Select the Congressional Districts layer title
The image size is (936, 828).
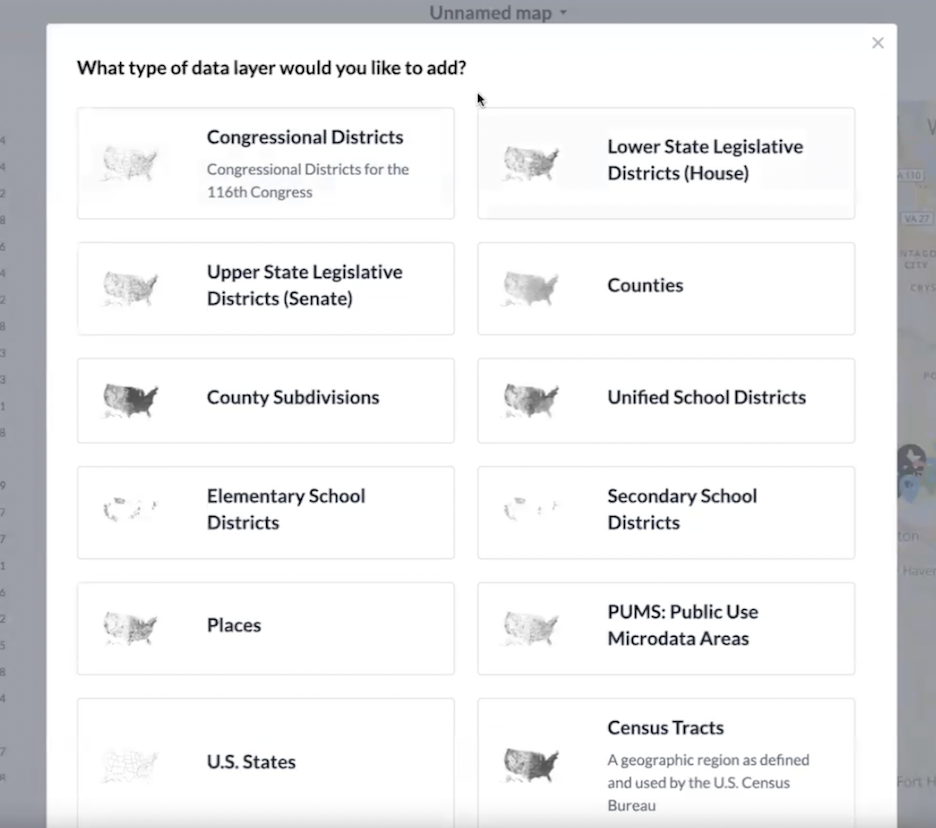(305, 137)
